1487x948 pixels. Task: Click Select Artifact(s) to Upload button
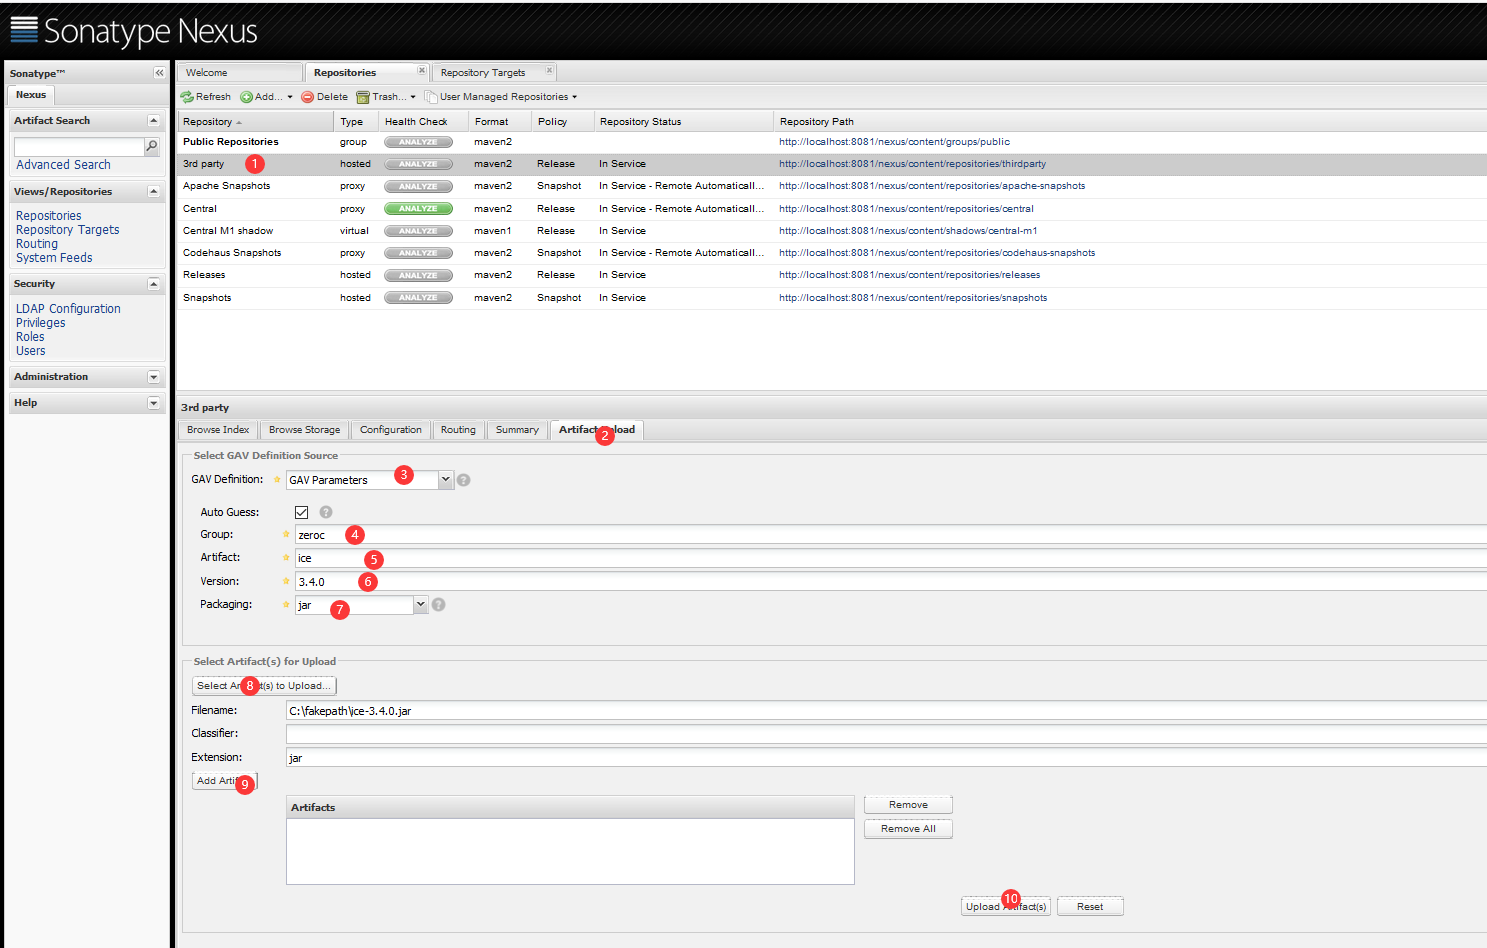click(x=264, y=686)
